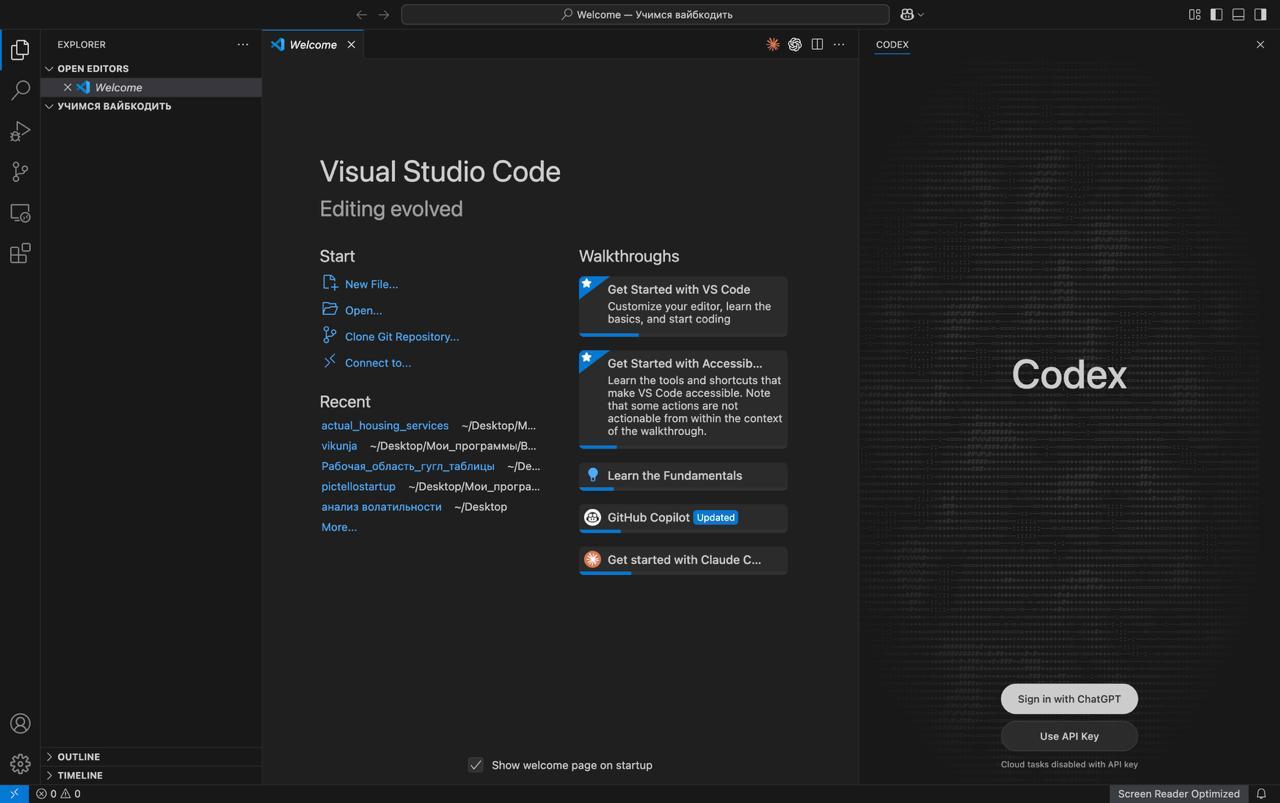Select the CODEX panel tab
Screen dimensions: 1280x803
892,44
